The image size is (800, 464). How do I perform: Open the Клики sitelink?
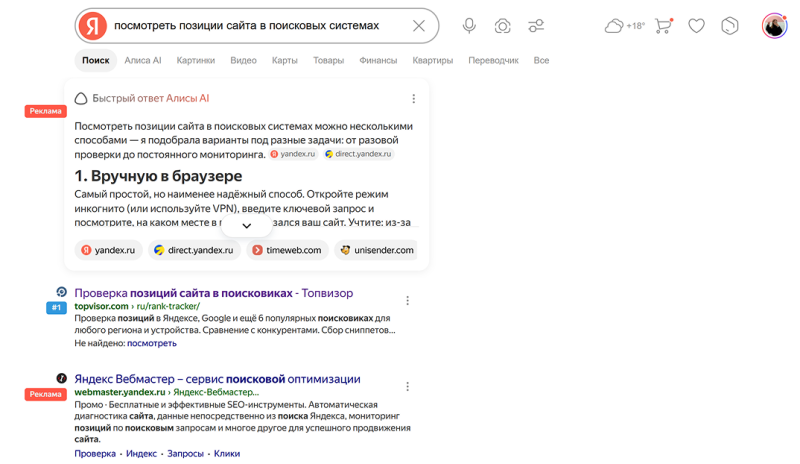227,453
